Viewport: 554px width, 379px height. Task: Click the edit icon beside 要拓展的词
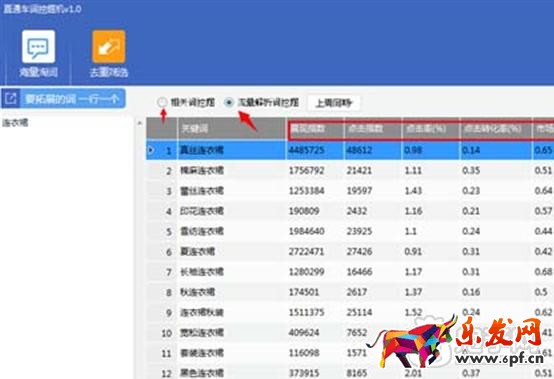pos(11,99)
